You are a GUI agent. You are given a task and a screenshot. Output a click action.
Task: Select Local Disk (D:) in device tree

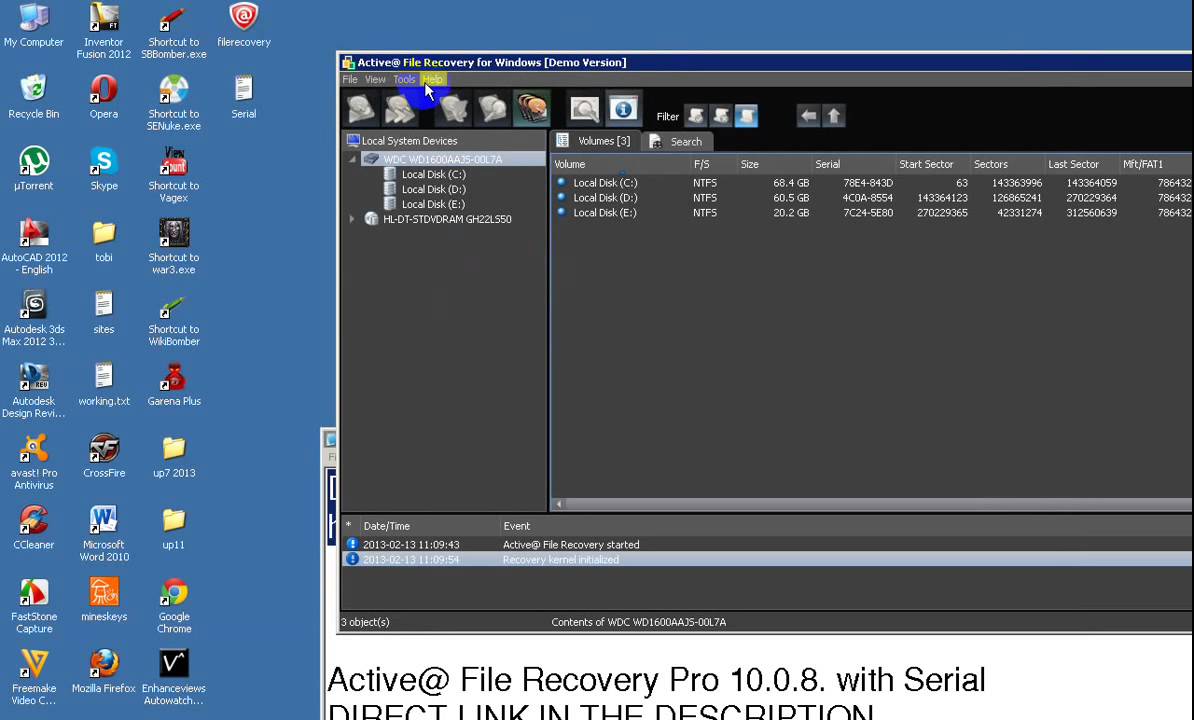[x=433, y=189]
